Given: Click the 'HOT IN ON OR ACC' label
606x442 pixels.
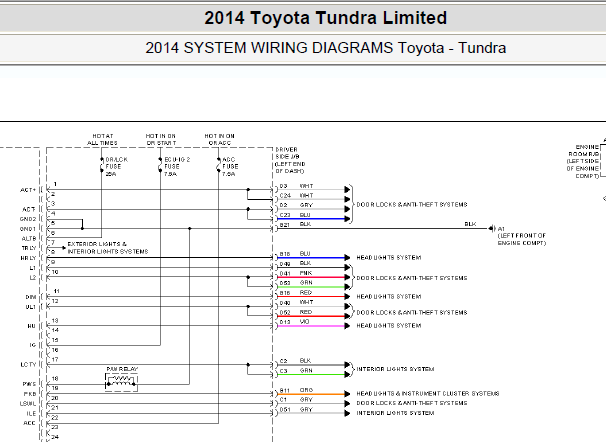Looking at the screenshot, I should click(220, 139).
